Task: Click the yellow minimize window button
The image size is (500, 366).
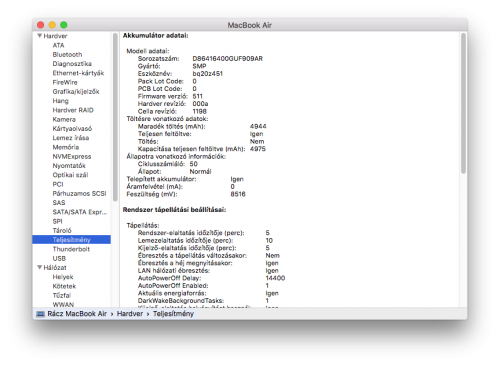Action: (x=52, y=25)
